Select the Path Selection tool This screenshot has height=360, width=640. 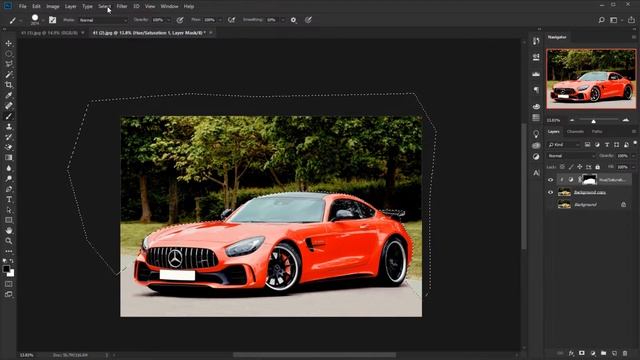click(9, 210)
